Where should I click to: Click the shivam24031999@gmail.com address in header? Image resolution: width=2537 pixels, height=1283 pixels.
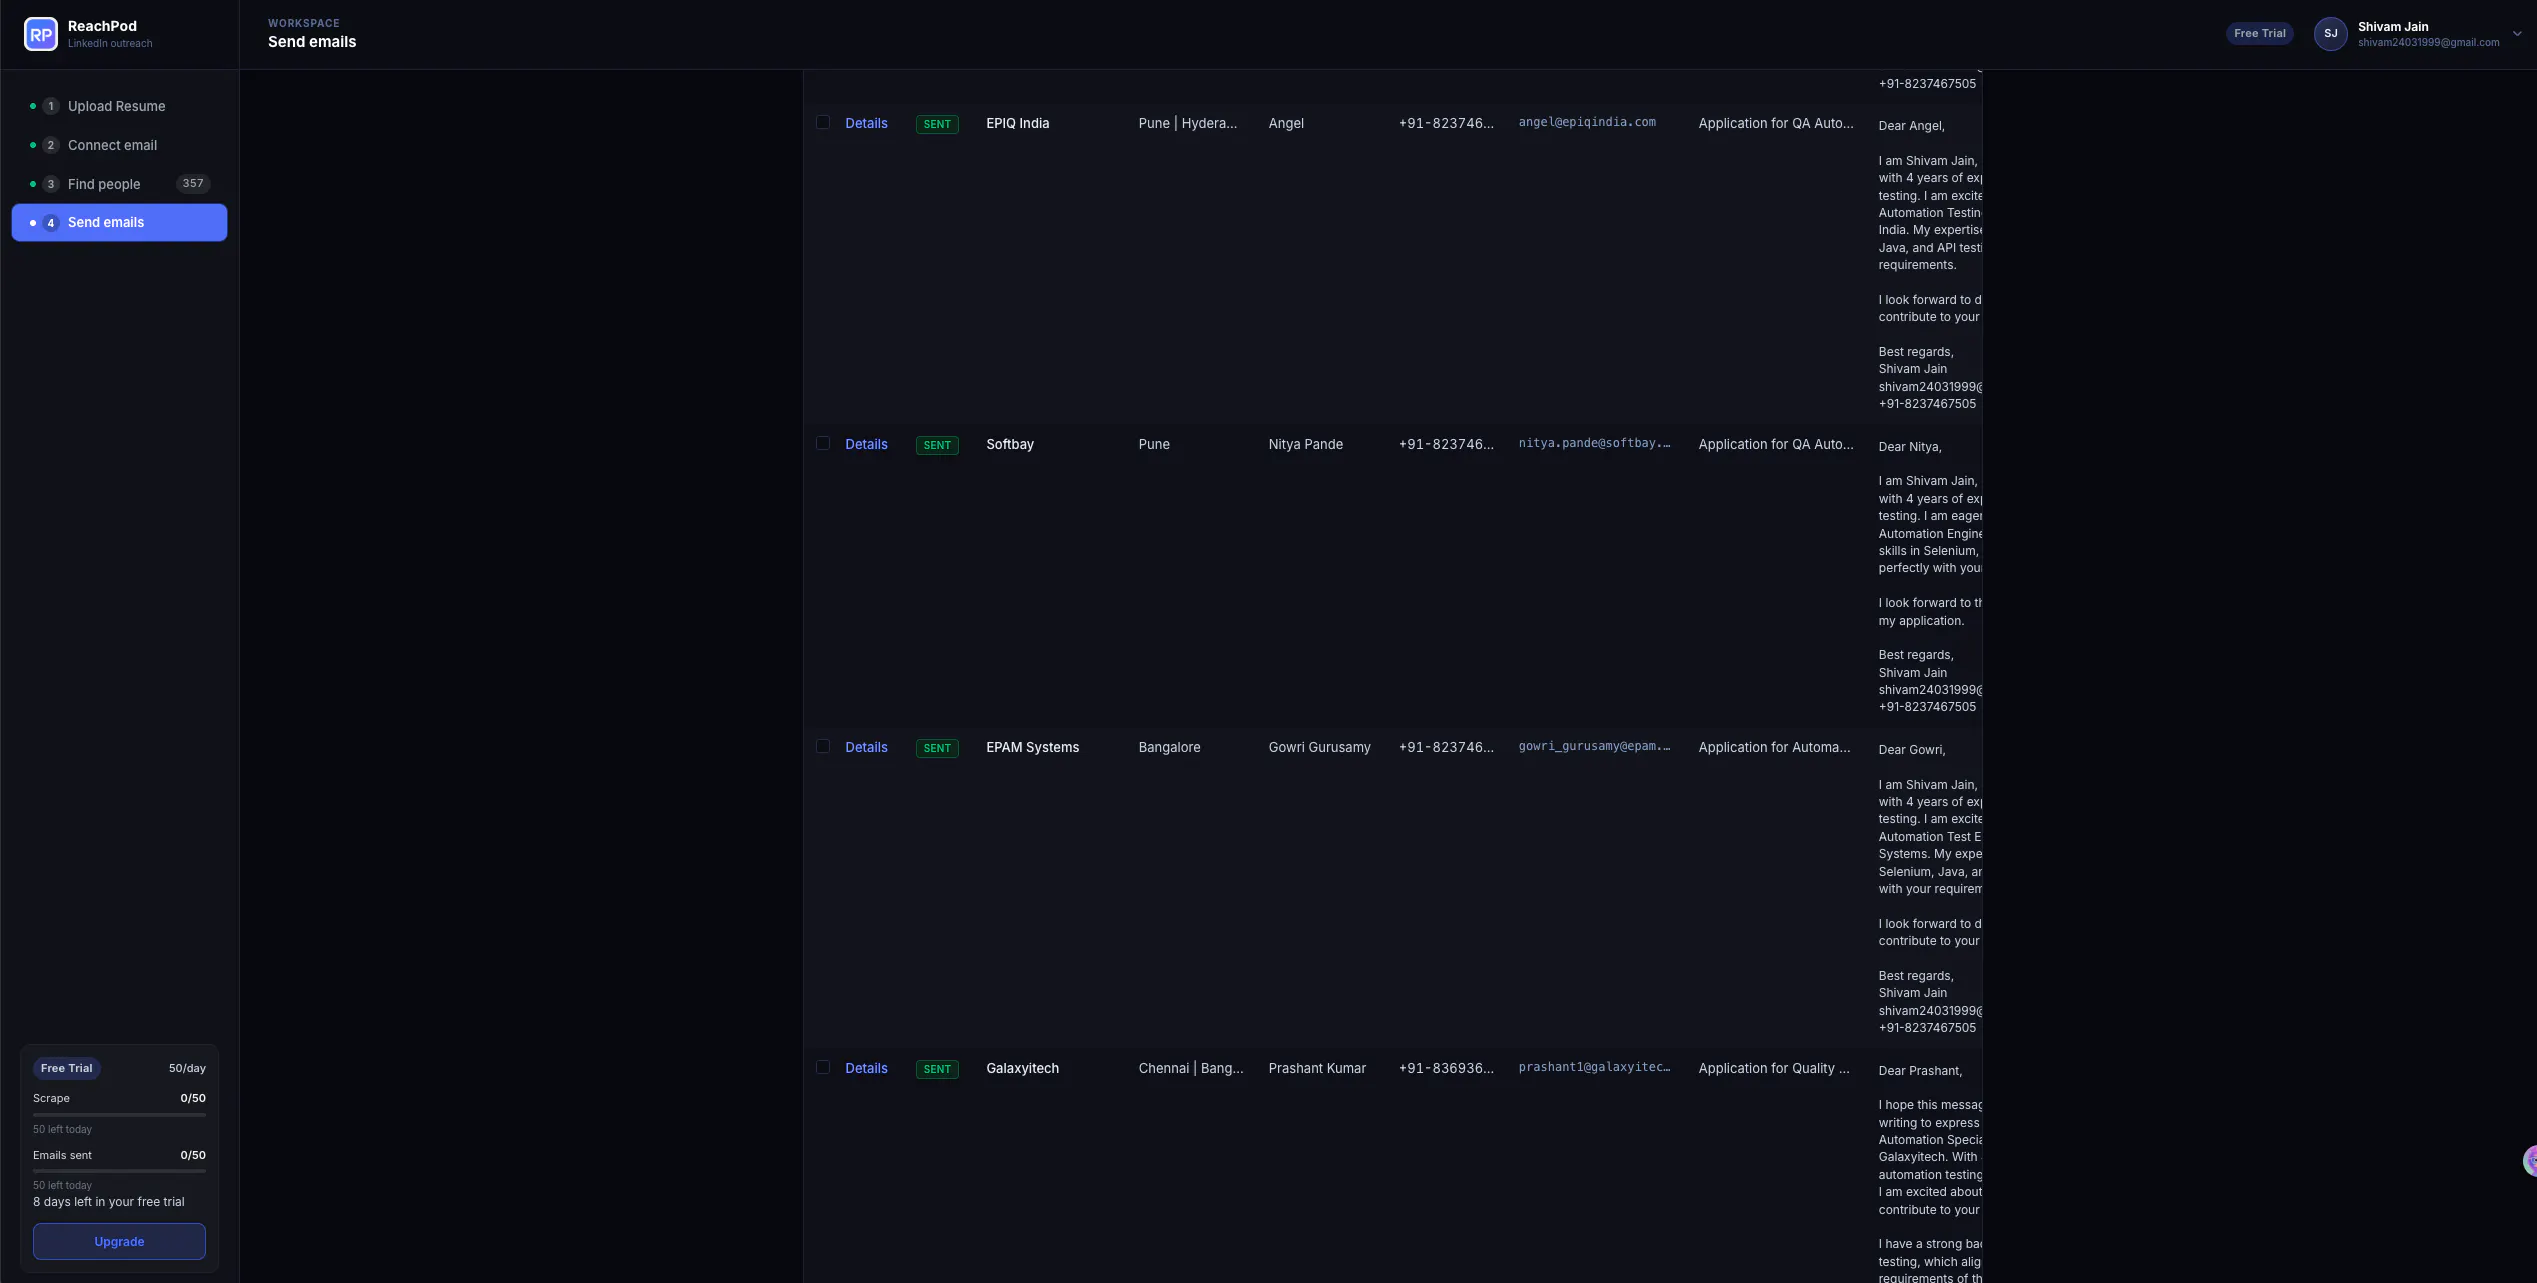2428,43
